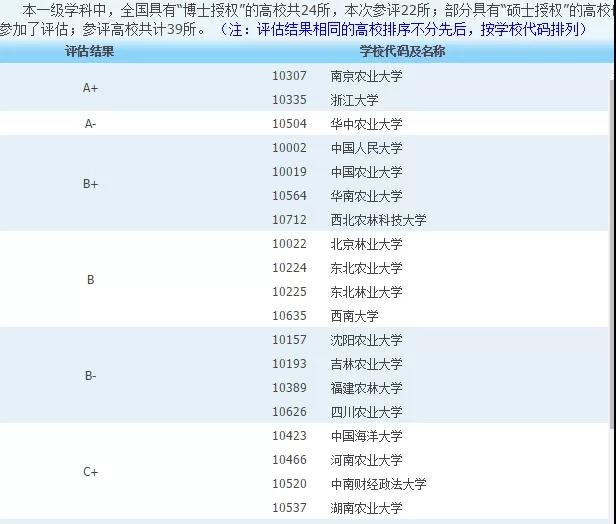
Task: Click the 评估结果 column header
Action: pos(90,51)
